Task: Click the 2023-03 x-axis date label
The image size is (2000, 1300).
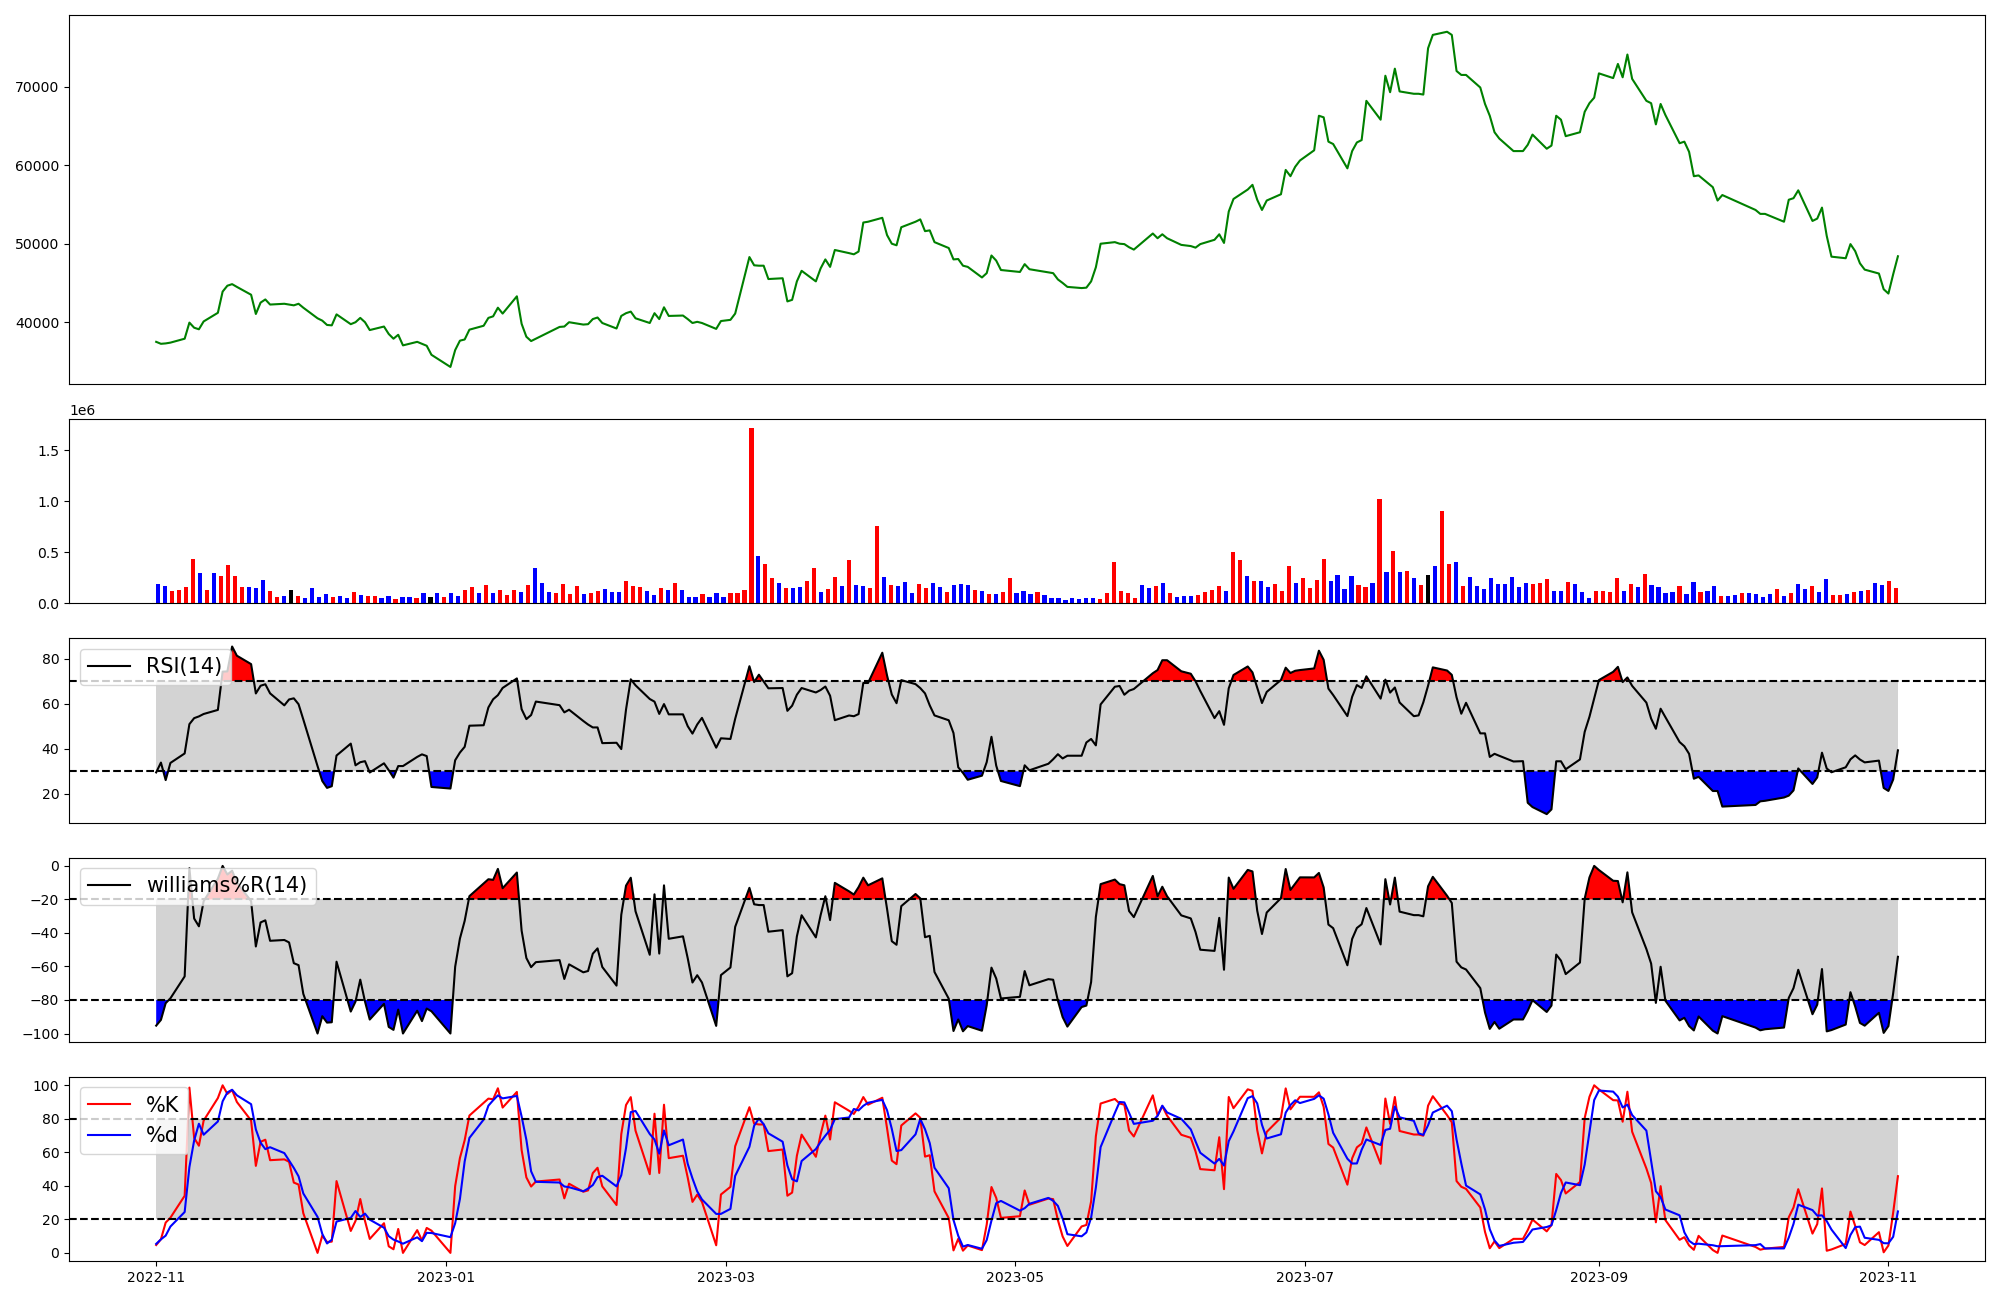Action: click(726, 1277)
